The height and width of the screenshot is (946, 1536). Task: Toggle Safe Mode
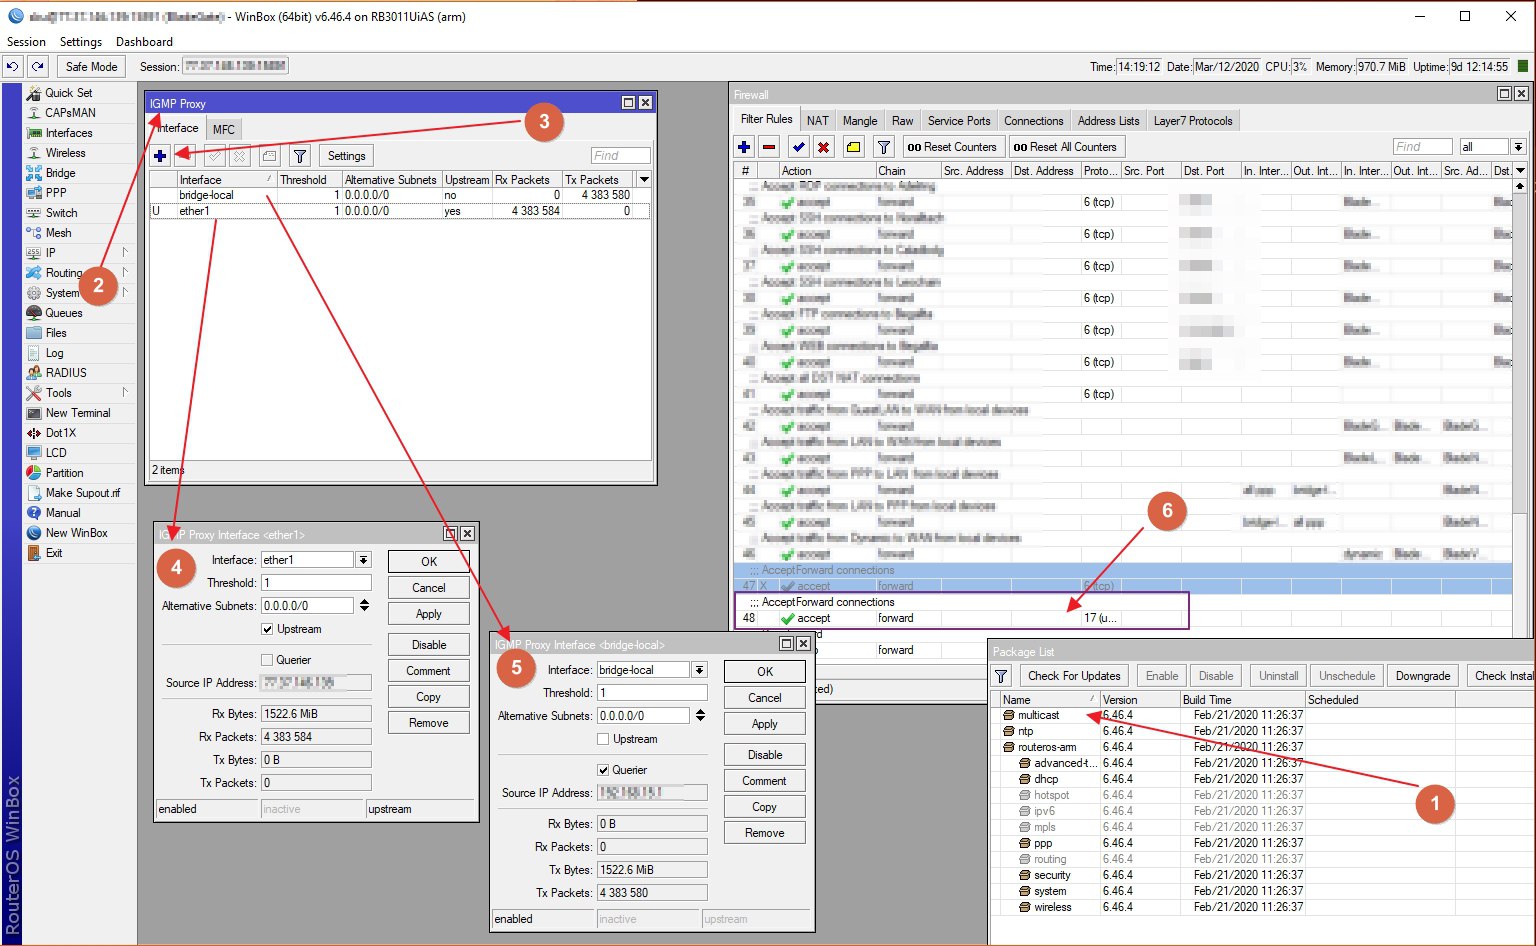[x=91, y=67]
